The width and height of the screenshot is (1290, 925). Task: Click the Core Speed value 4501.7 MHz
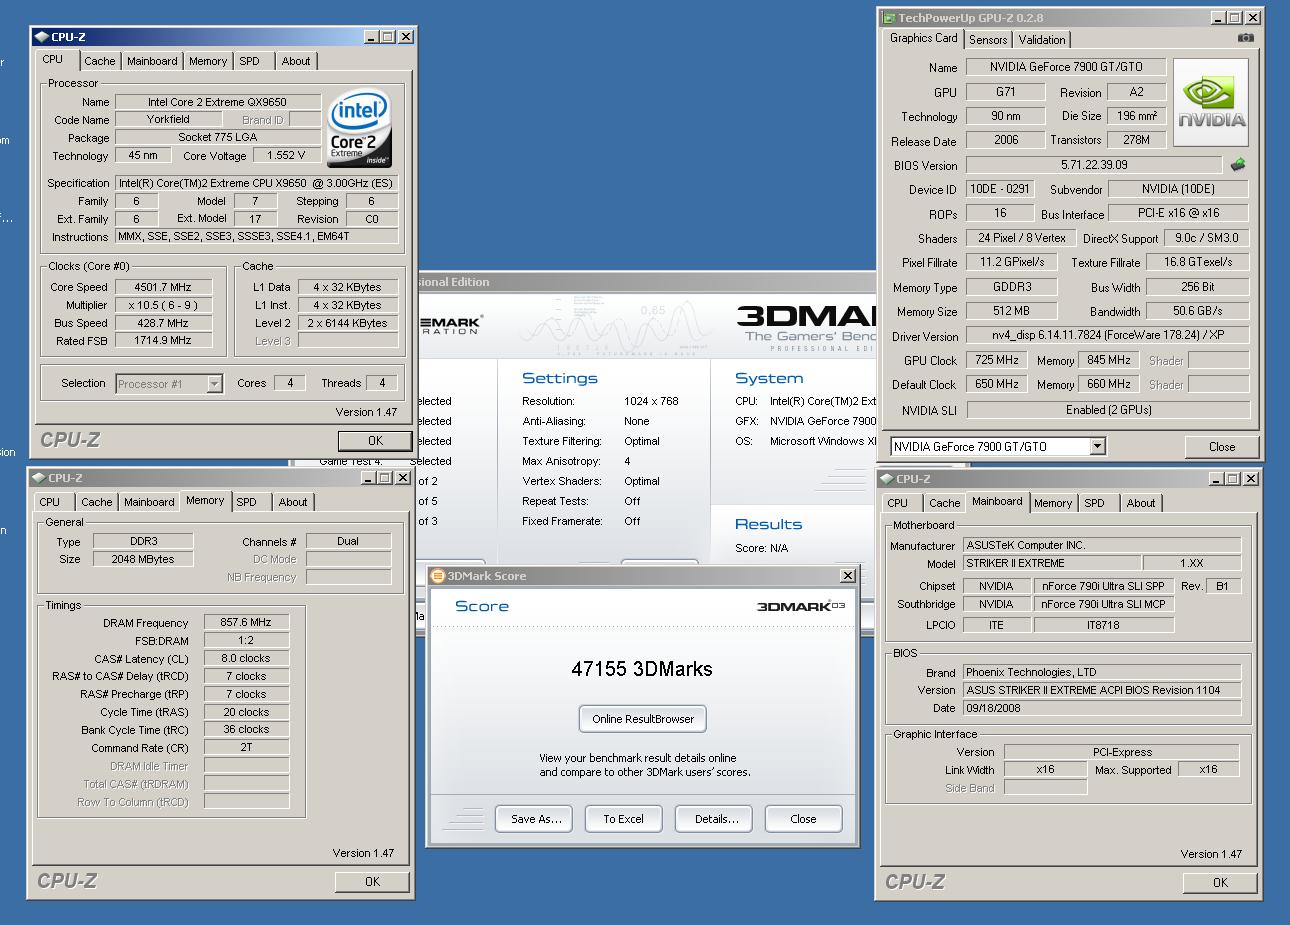163,287
